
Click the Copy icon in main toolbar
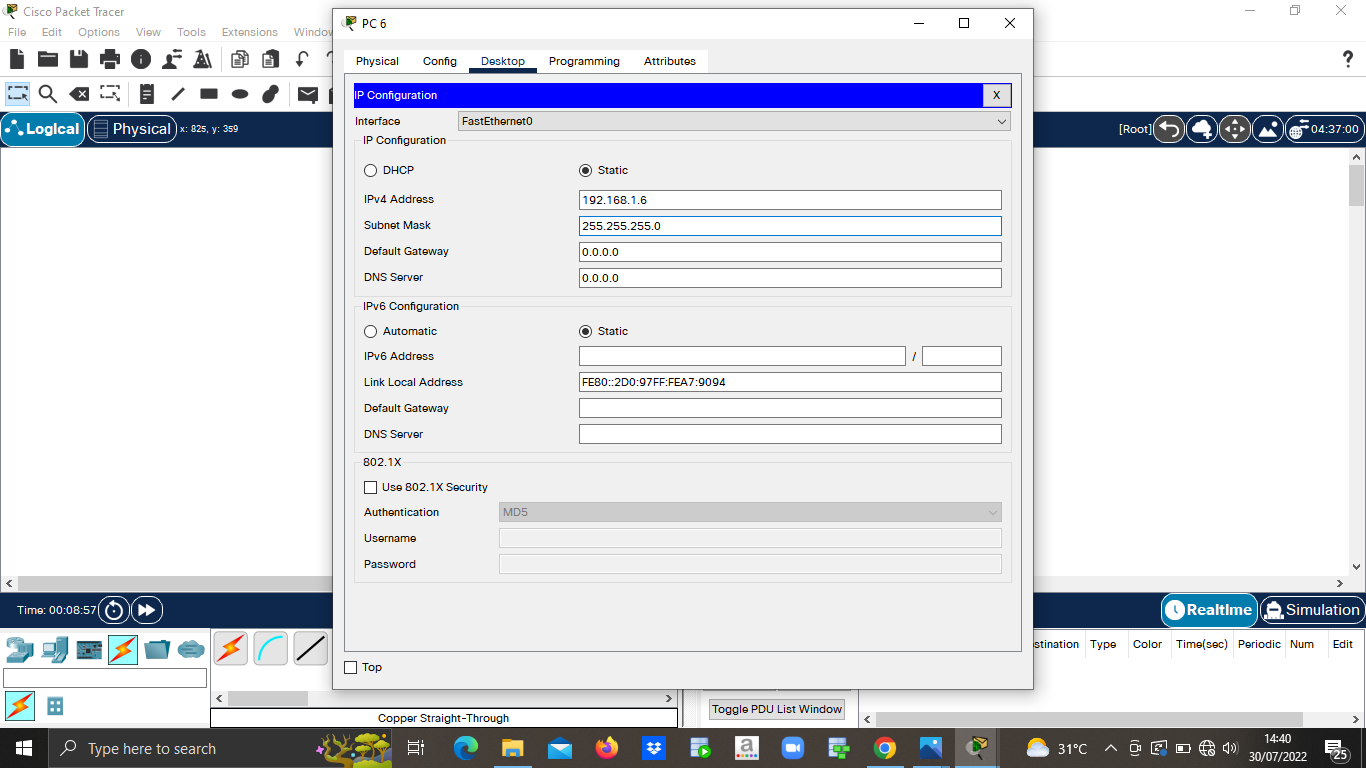coord(240,59)
